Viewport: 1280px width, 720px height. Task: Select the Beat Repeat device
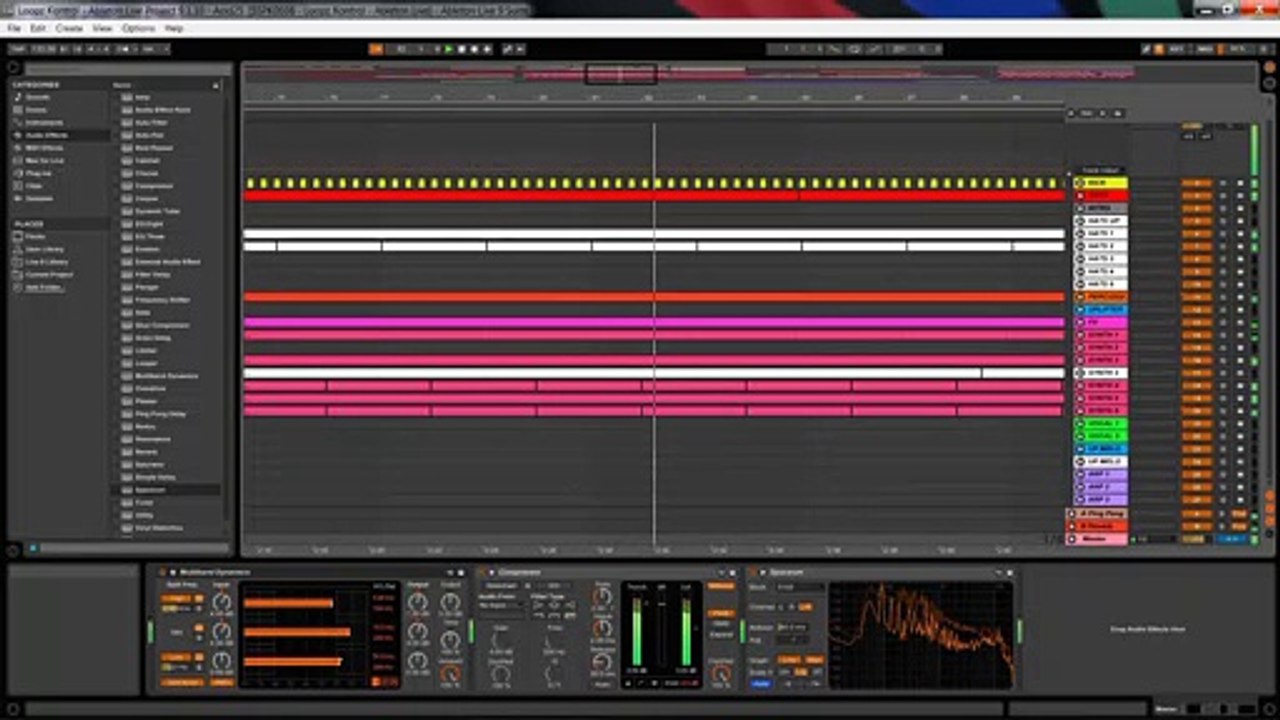[153, 148]
